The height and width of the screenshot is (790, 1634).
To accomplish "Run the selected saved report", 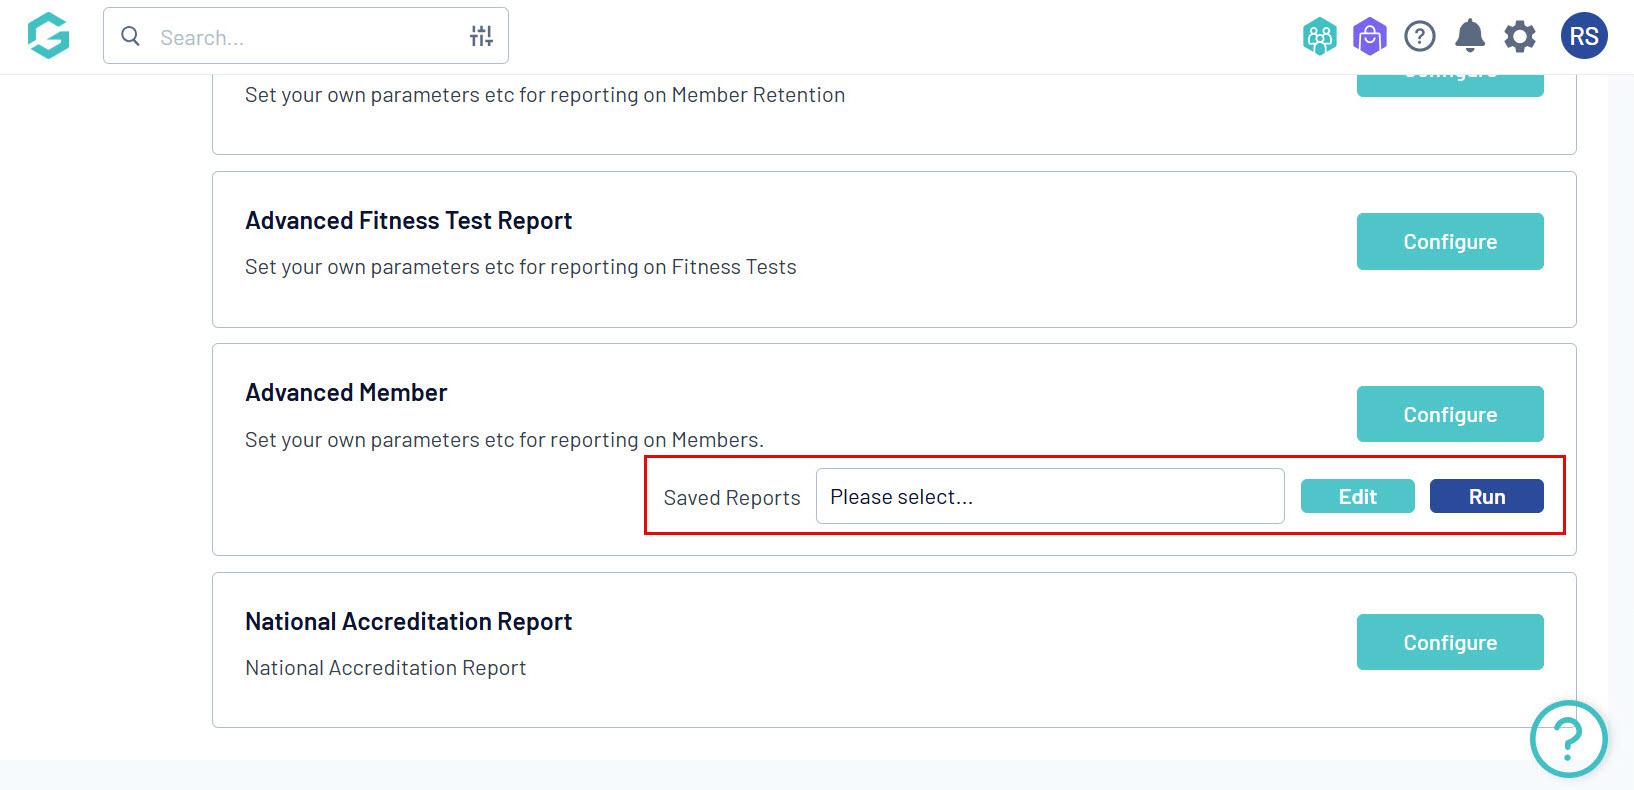I will tap(1486, 496).
